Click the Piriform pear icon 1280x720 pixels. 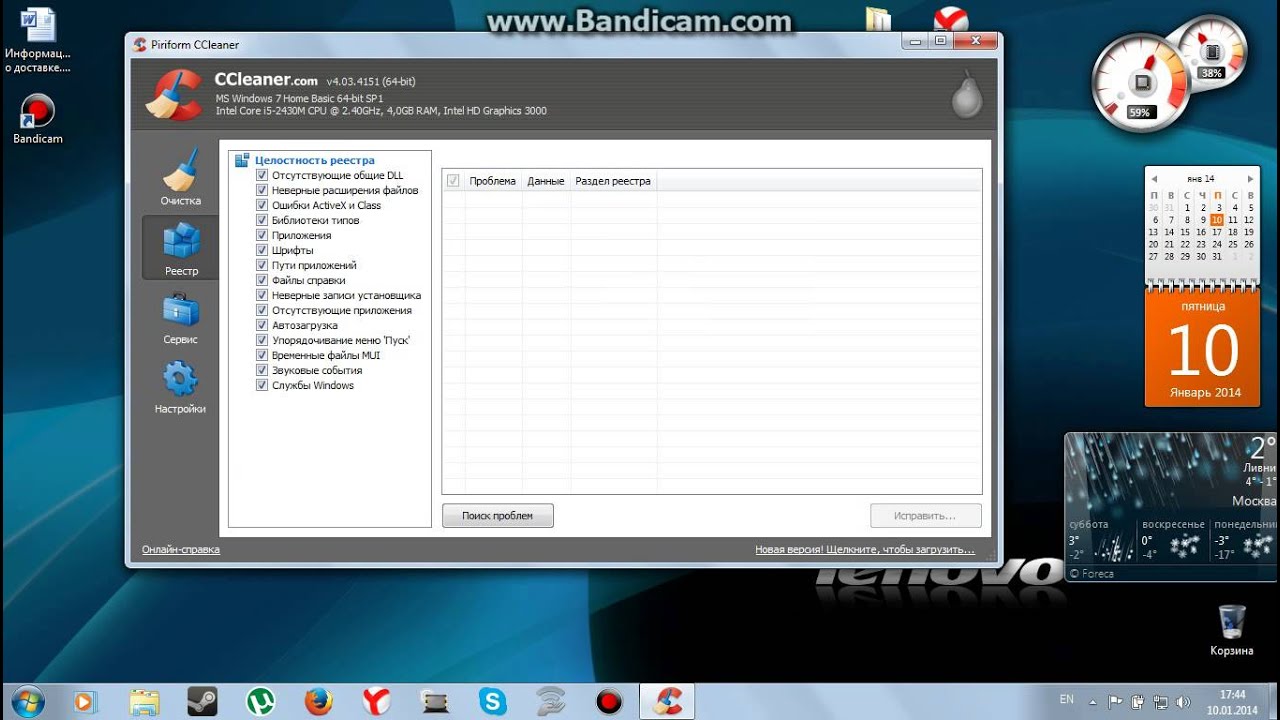(x=966, y=93)
